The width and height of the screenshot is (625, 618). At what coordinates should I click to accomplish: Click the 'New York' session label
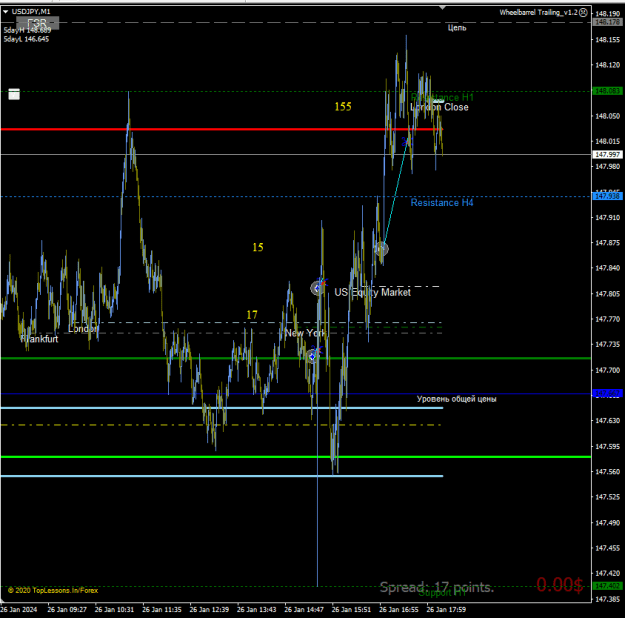305,333
